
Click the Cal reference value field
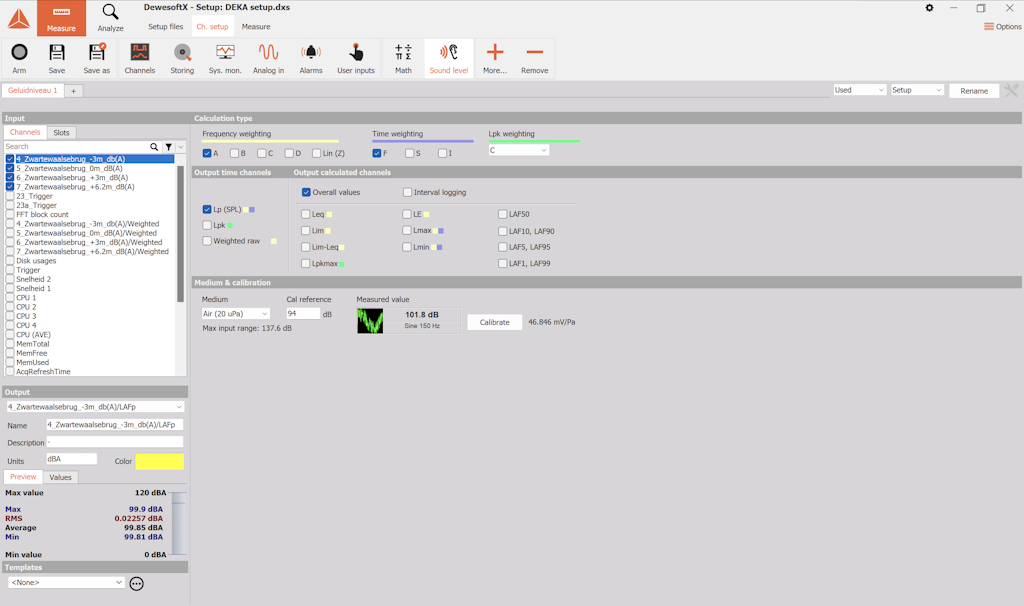pos(303,314)
